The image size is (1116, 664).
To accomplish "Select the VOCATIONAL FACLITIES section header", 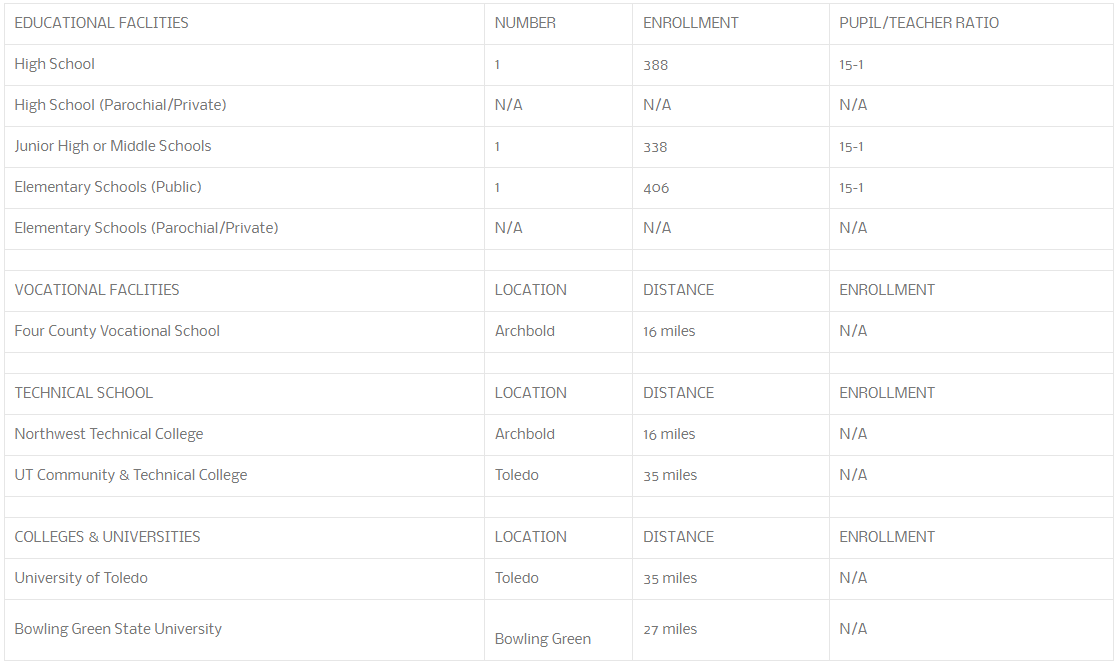I will [97, 290].
